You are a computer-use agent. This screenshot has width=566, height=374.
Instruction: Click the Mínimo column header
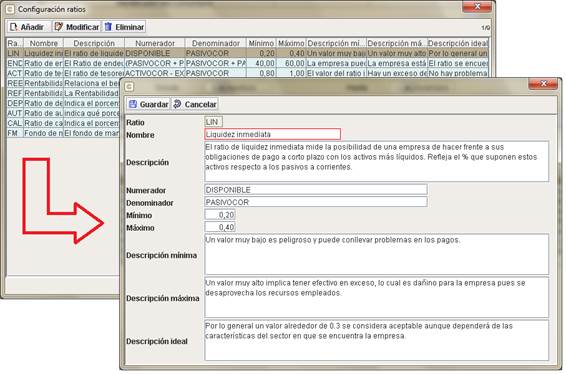tap(261, 43)
